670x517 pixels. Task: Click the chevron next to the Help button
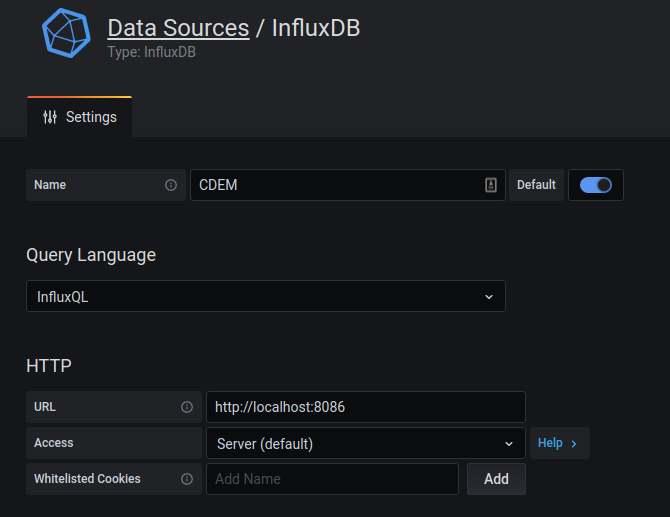pos(574,444)
